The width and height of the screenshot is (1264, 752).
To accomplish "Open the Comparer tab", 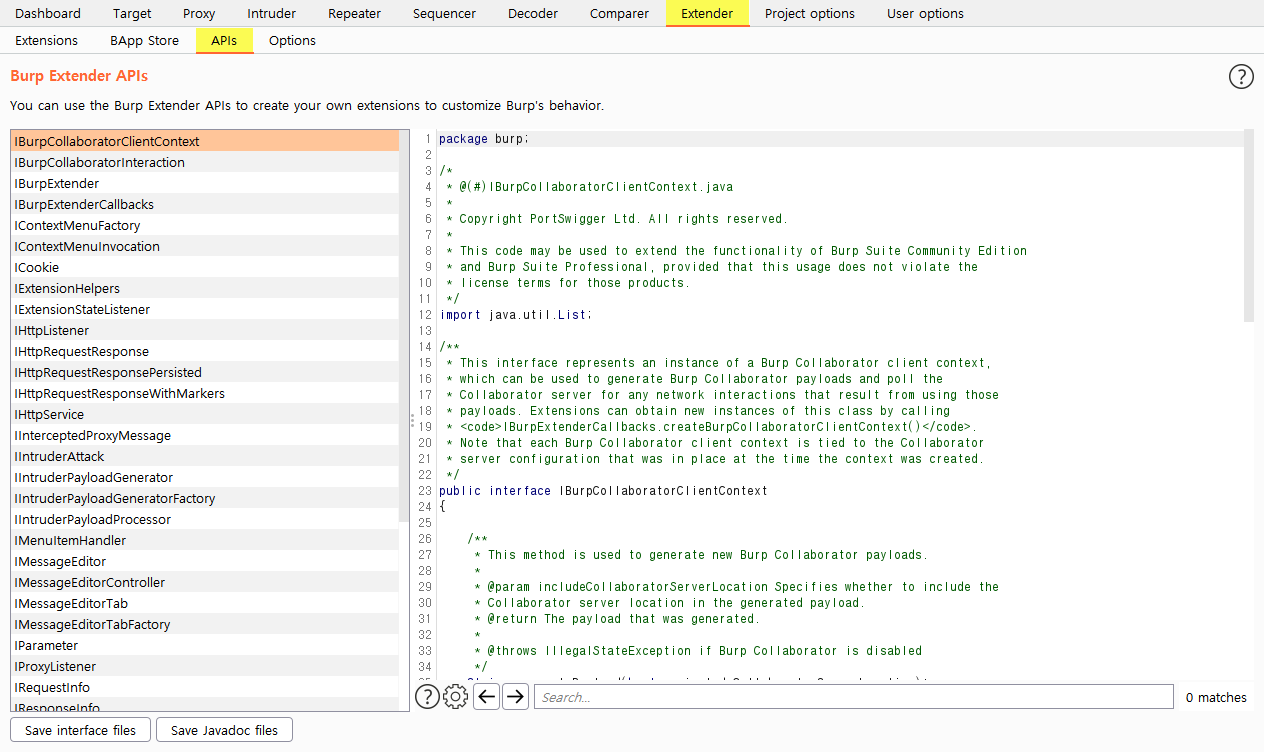I will (x=619, y=13).
